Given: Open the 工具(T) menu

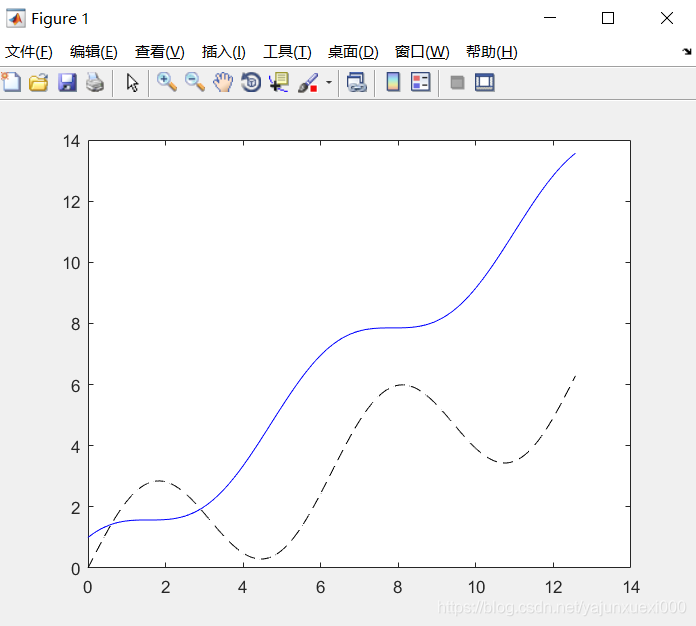Looking at the screenshot, I should click(287, 52).
